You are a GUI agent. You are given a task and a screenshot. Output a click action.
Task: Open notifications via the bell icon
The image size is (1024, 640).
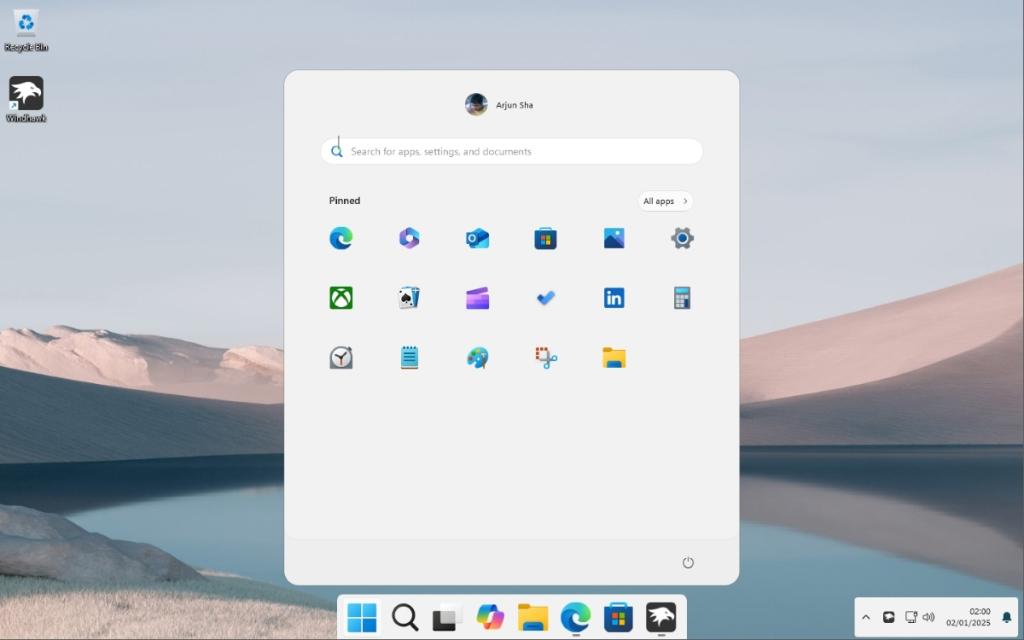pyautogui.click(x=1008, y=617)
